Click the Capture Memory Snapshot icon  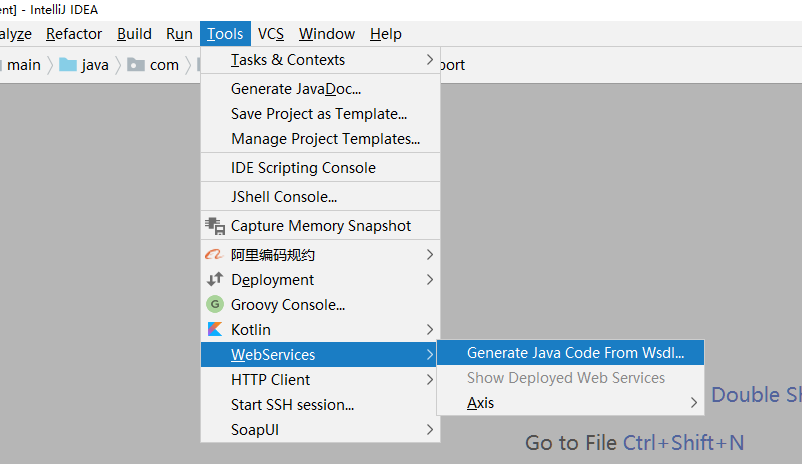coord(215,226)
